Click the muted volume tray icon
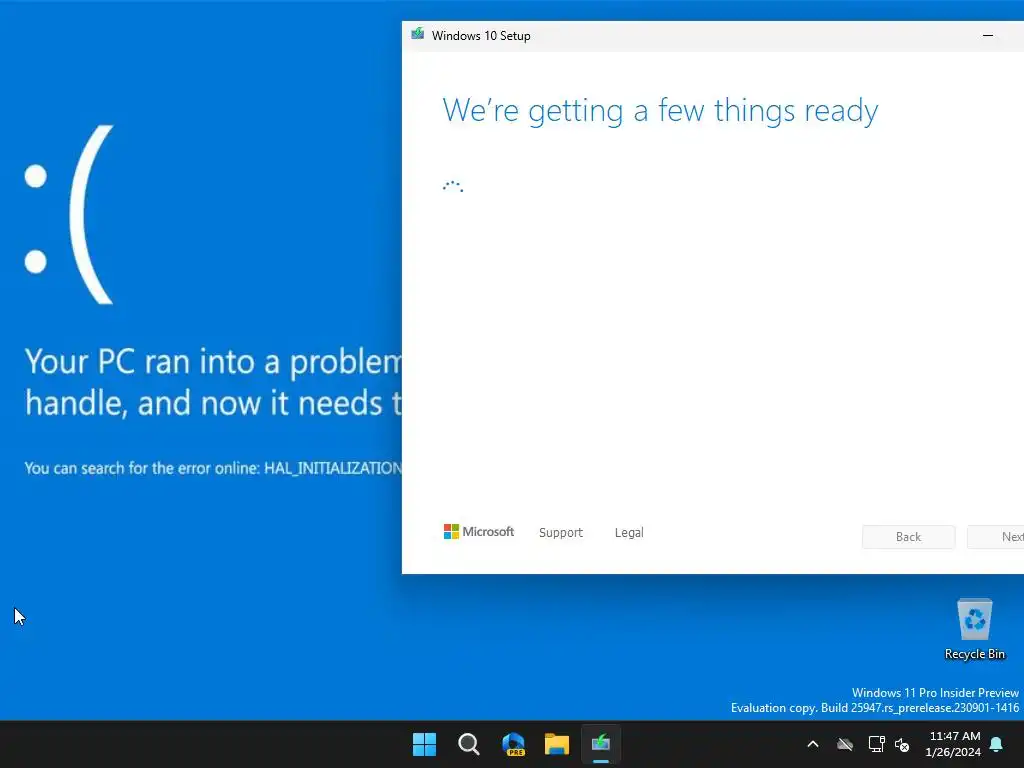Viewport: 1024px width, 768px height. pyautogui.click(x=903, y=744)
